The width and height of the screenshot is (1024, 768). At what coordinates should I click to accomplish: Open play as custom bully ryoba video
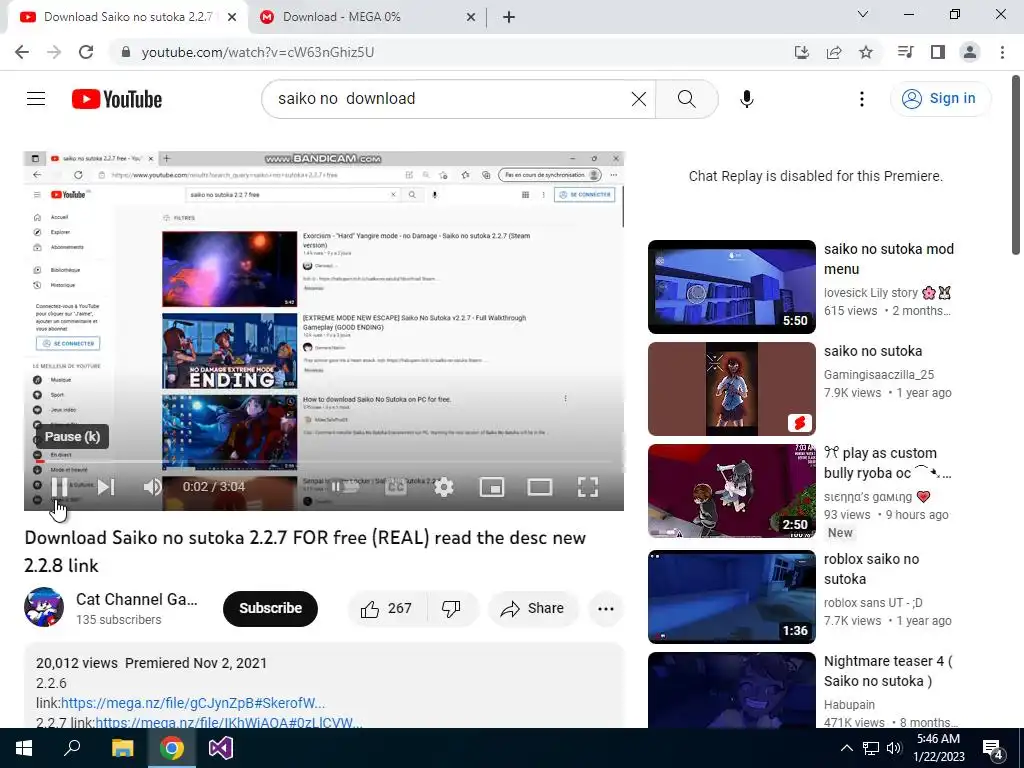pos(731,491)
